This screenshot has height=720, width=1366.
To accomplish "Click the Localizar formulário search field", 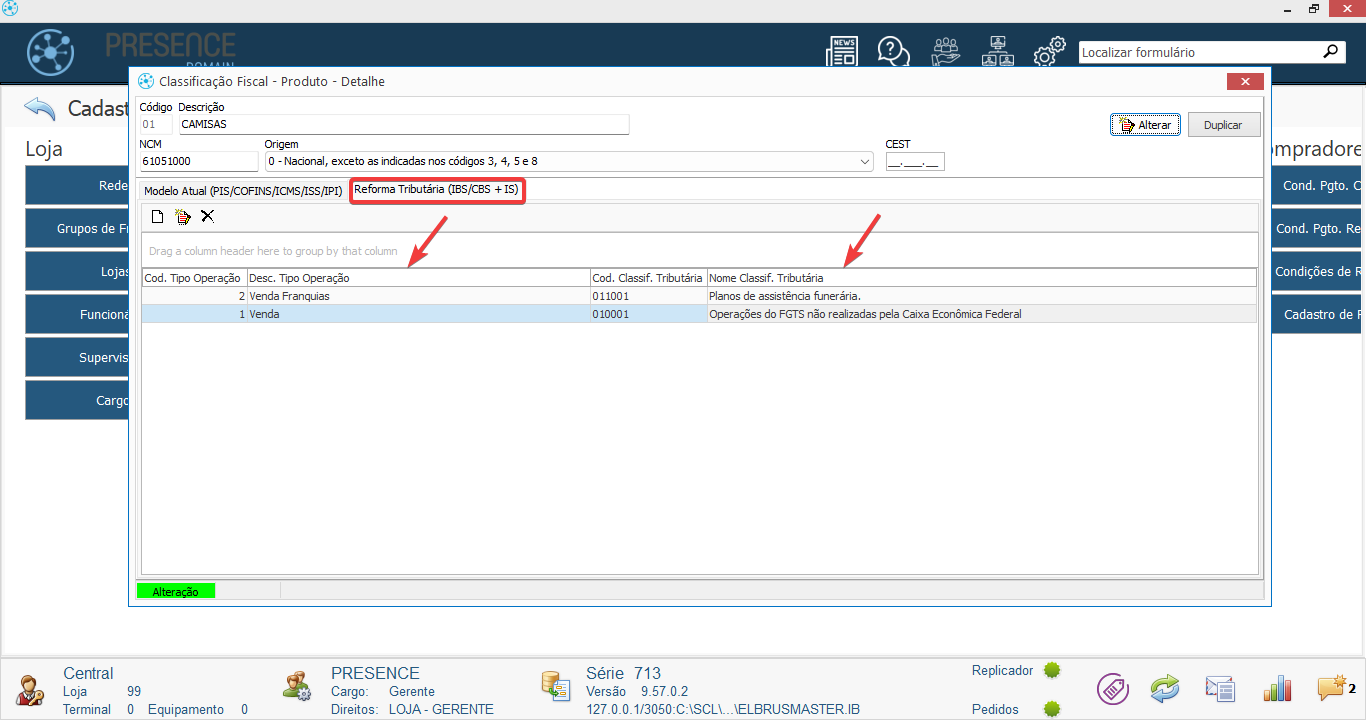I will point(1198,52).
